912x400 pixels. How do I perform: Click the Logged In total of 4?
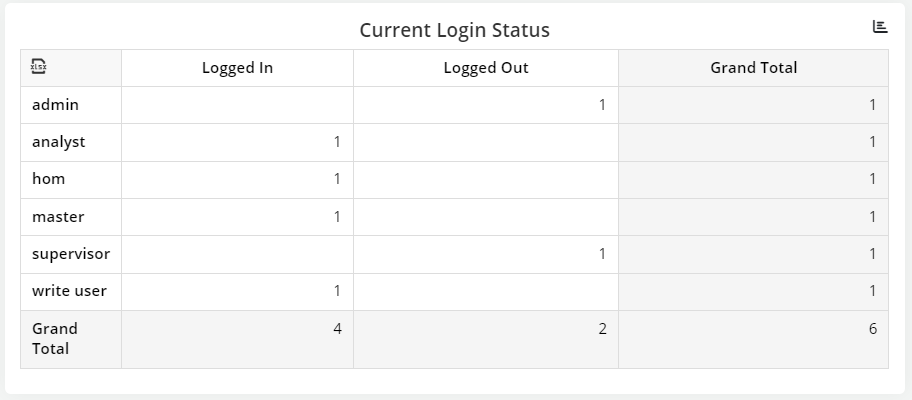[337, 328]
